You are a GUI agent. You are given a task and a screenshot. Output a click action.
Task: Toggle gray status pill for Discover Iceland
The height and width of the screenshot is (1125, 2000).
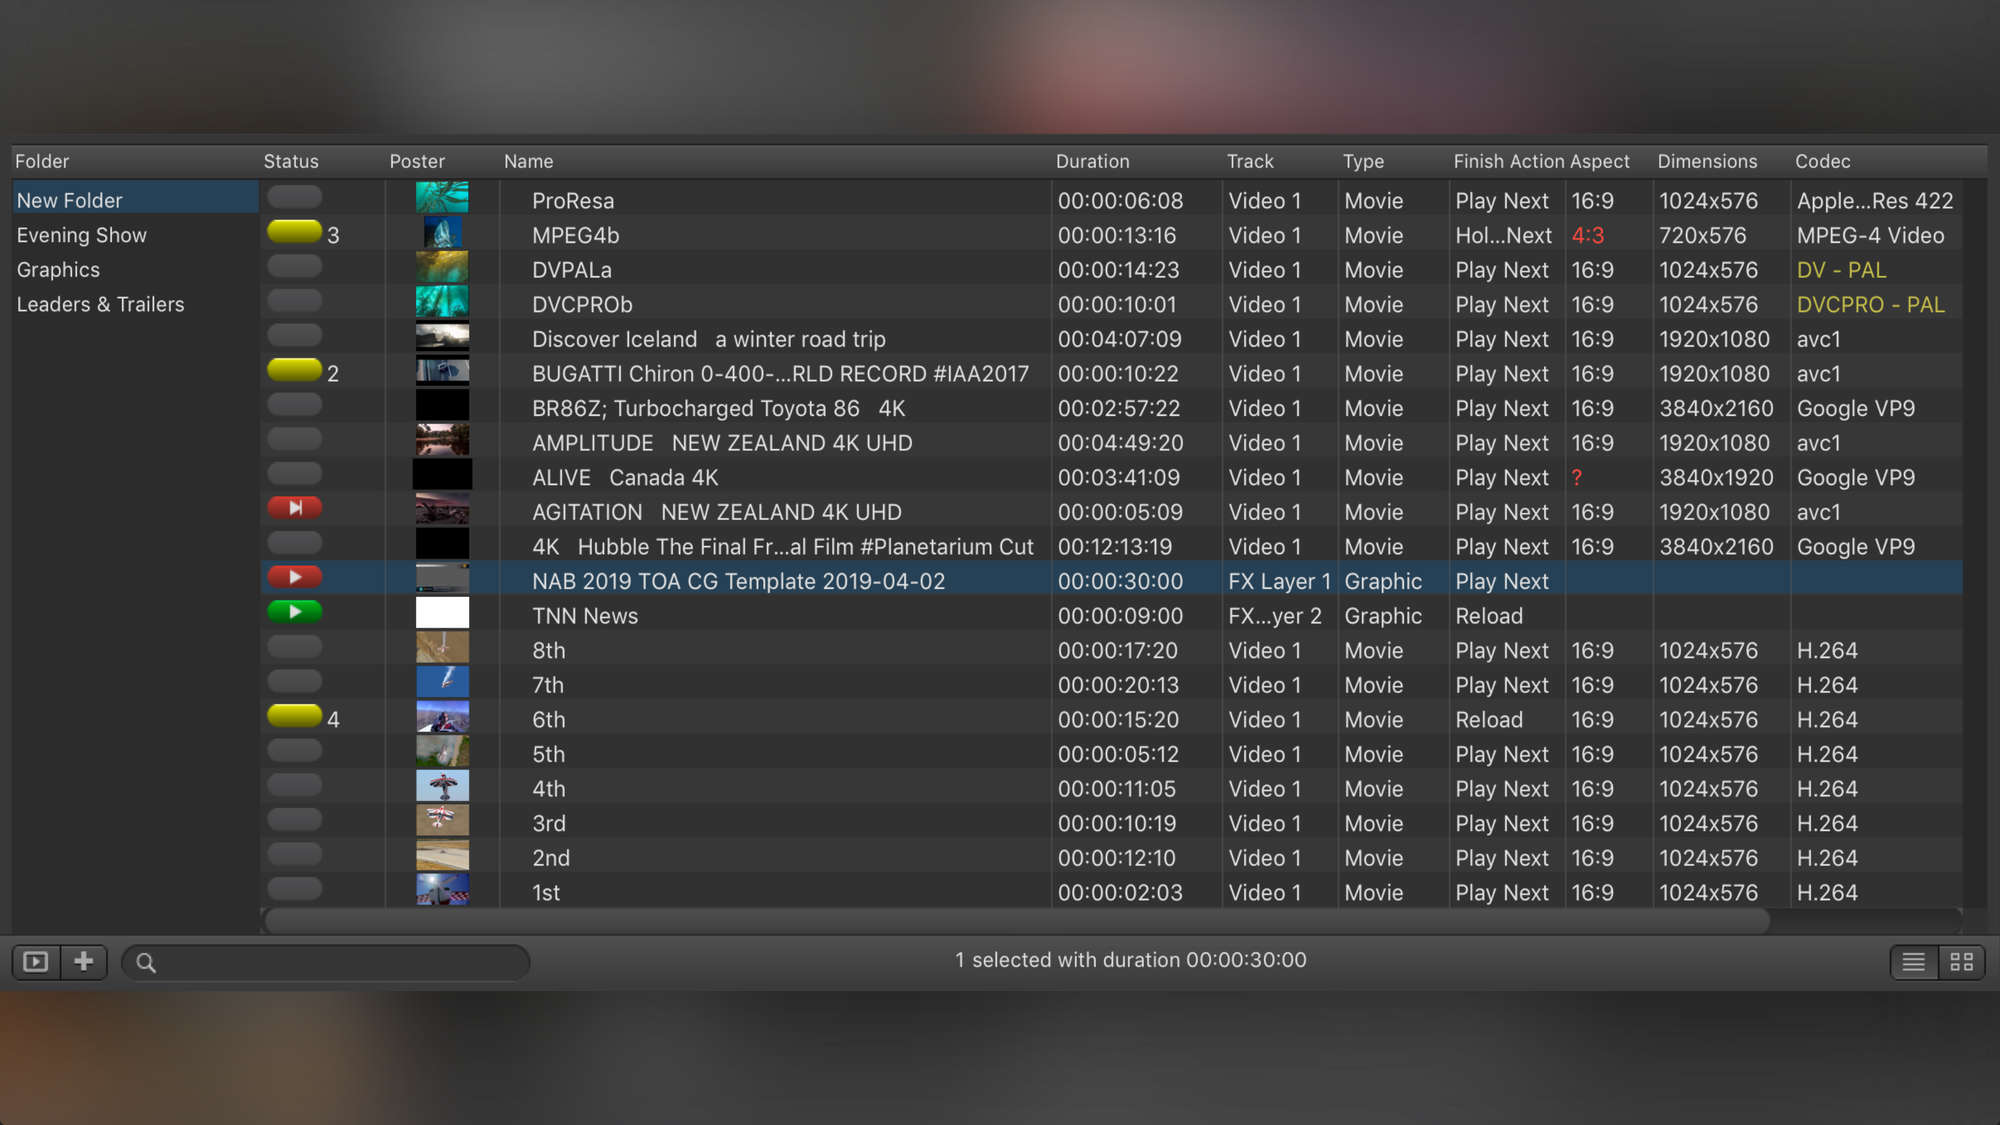(294, 335)
